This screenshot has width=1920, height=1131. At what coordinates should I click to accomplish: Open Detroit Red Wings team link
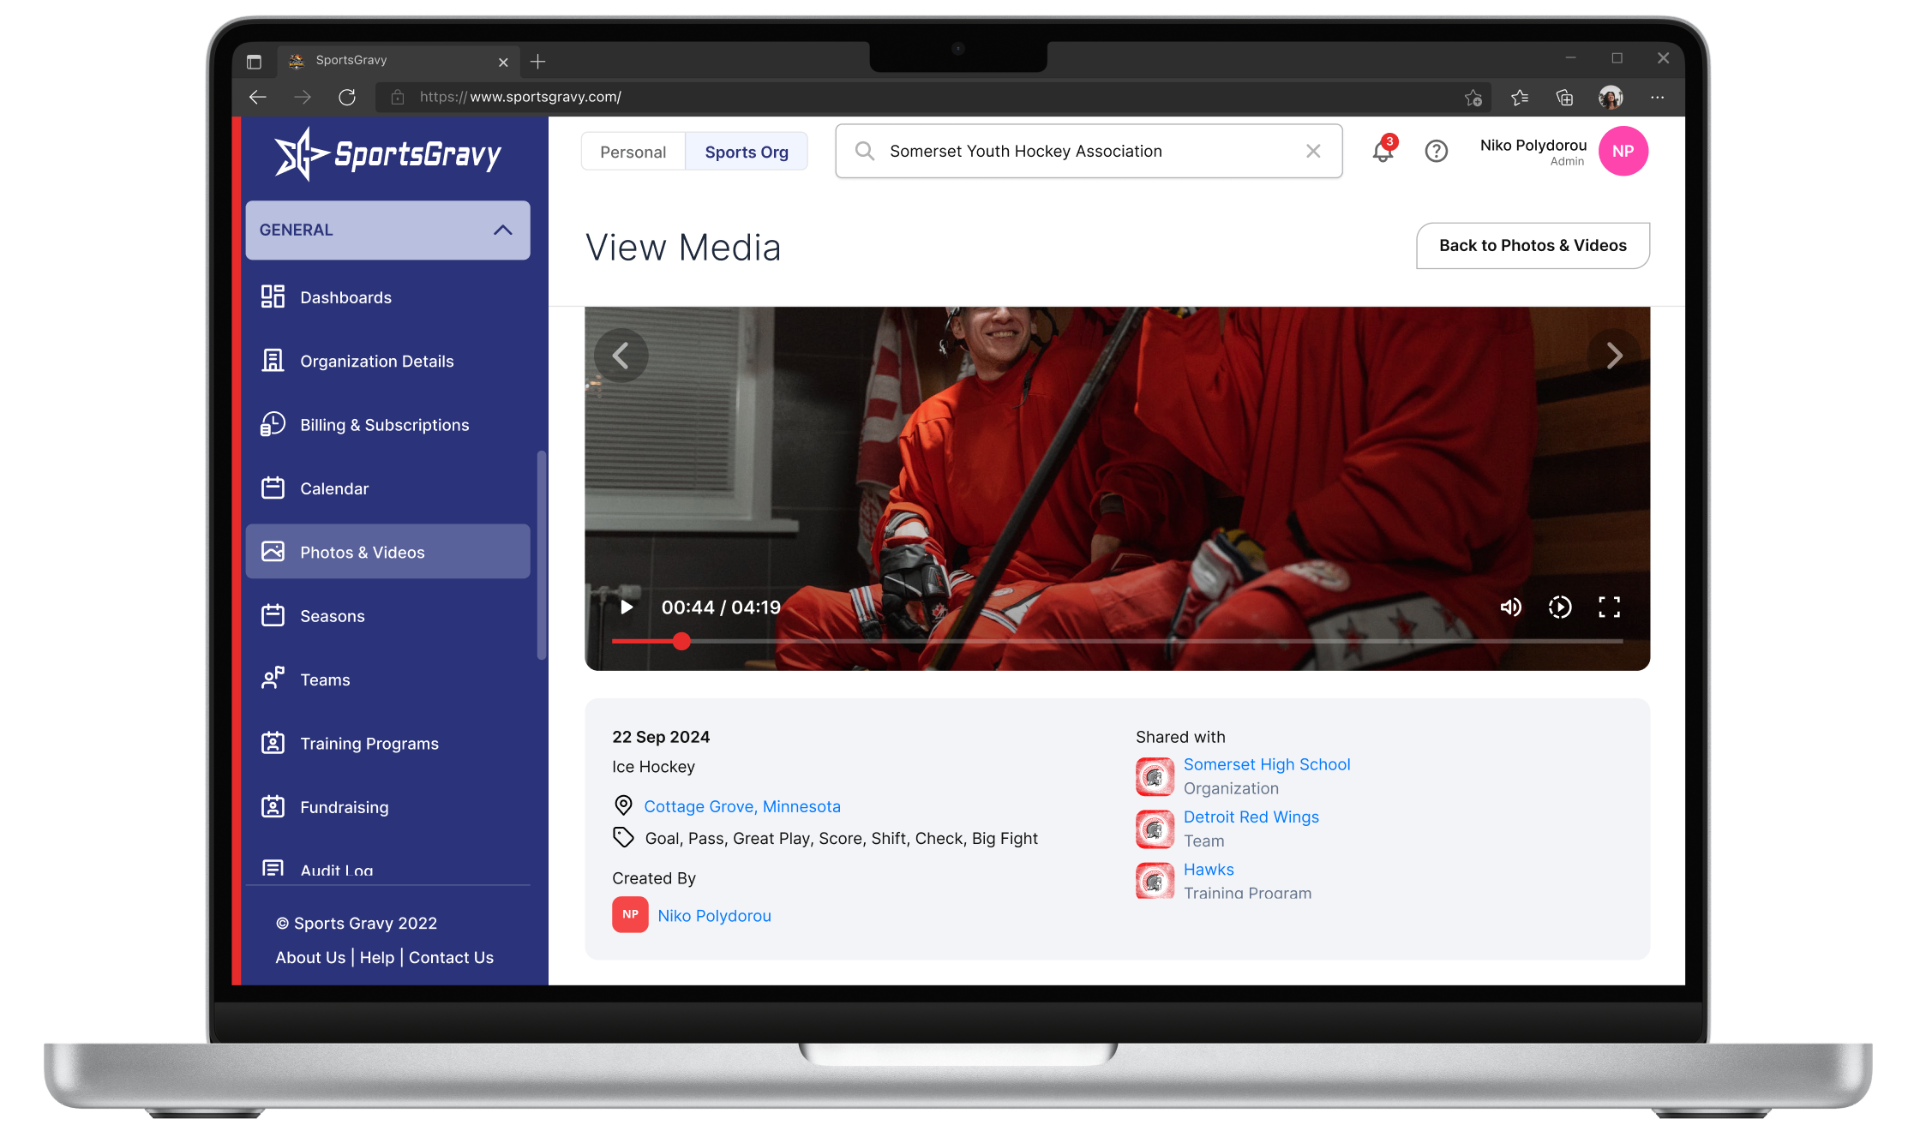1251,817
